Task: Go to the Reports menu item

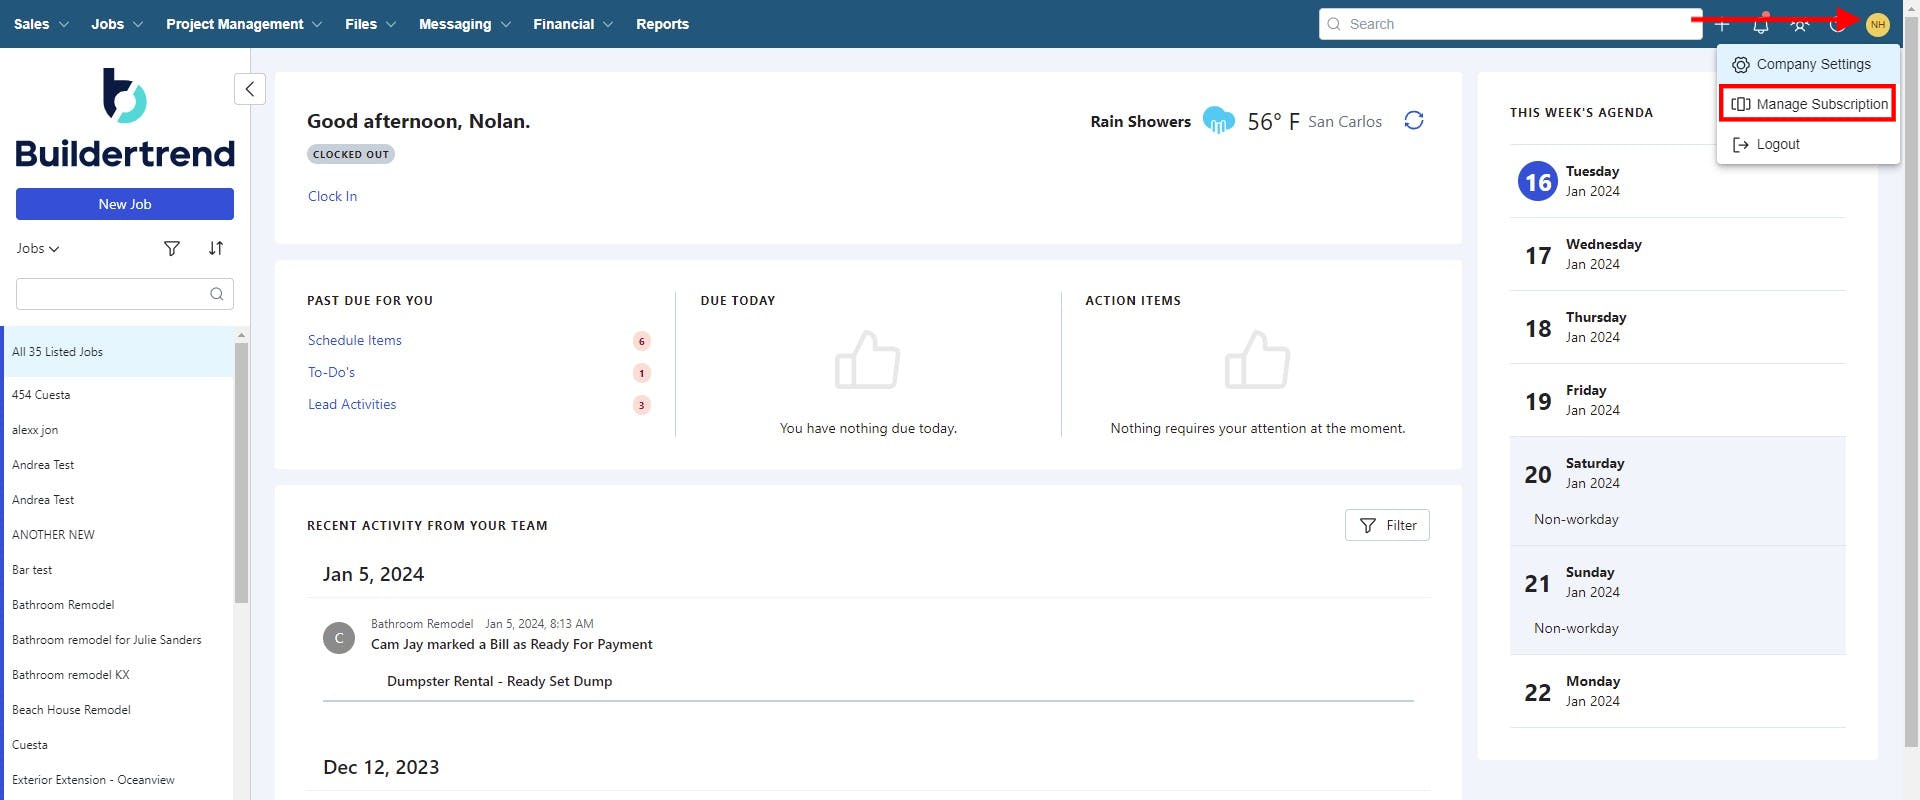Action: [x=662, y=24]
